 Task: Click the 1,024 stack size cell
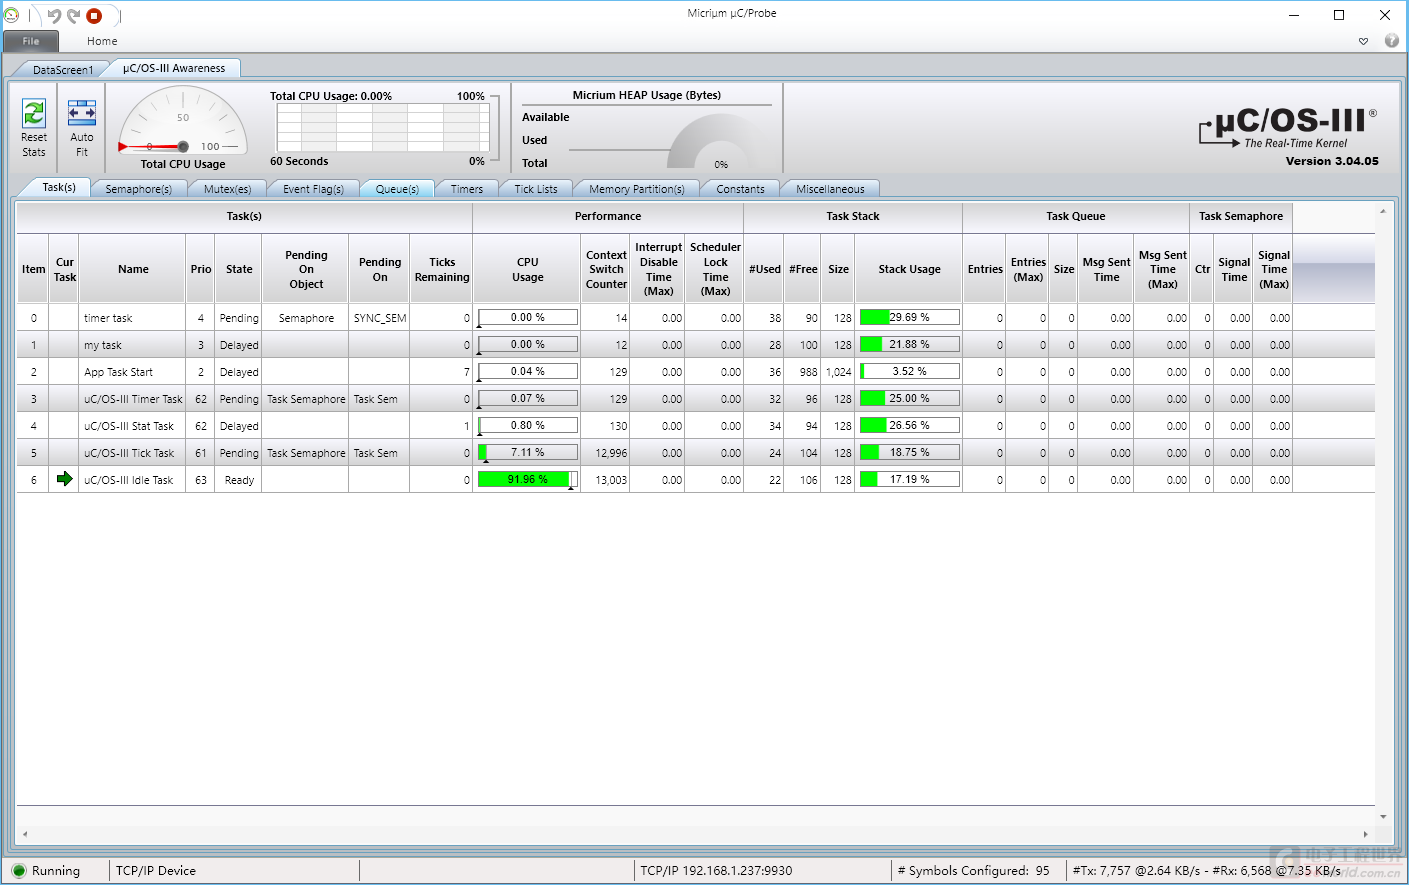838,372
